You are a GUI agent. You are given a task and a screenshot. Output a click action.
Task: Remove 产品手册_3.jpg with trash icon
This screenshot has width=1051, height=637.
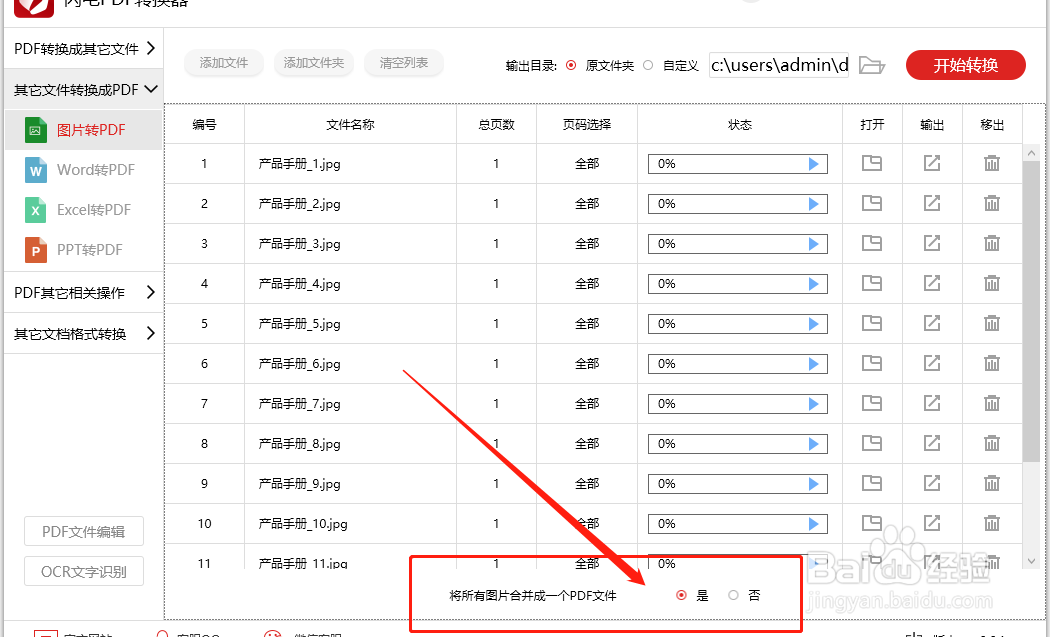[992, 243]
